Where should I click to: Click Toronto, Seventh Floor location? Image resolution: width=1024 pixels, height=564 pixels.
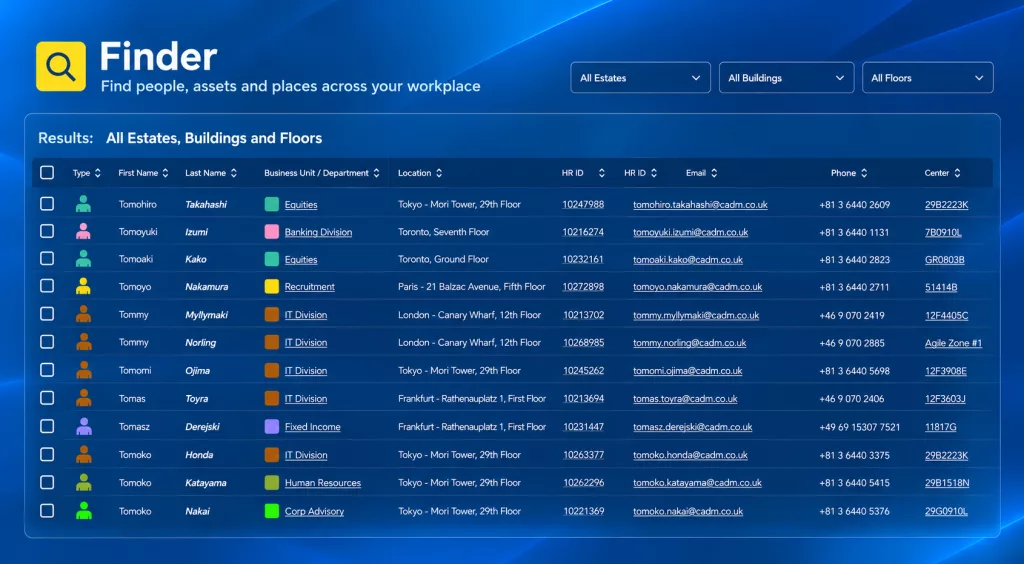[x=443, y=232]
